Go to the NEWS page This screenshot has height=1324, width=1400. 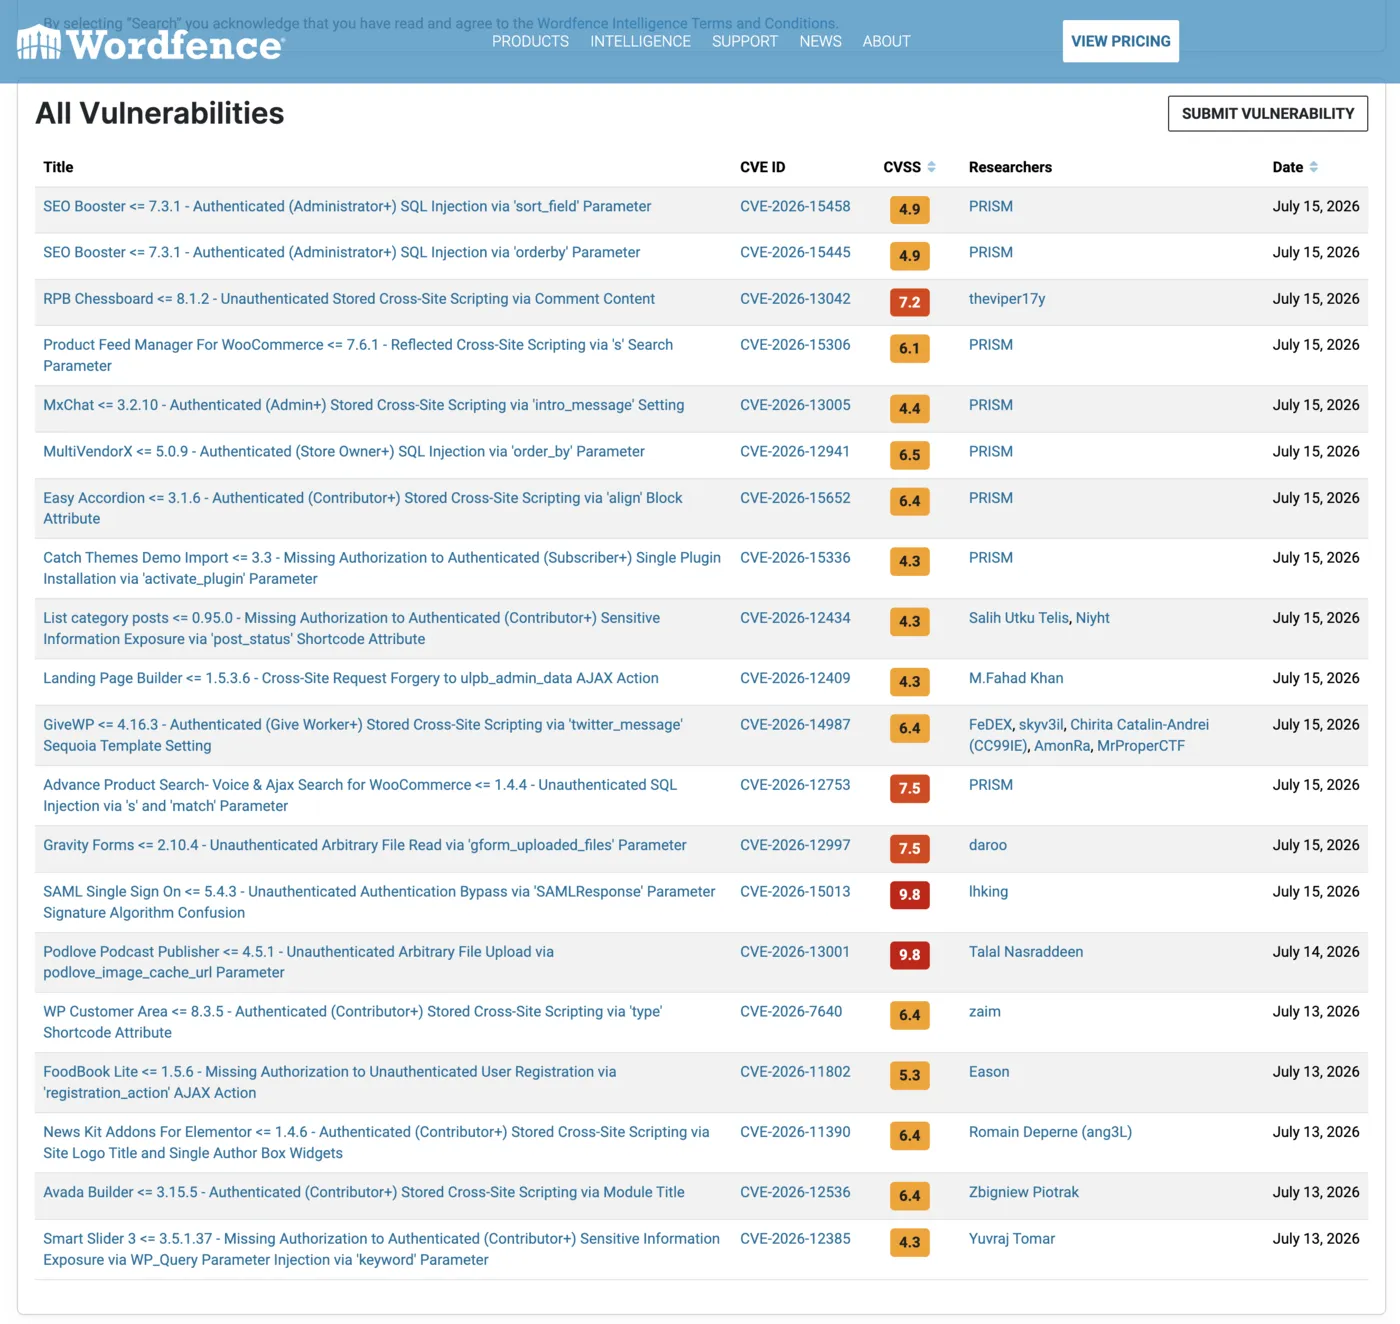(x=820, y=41)
